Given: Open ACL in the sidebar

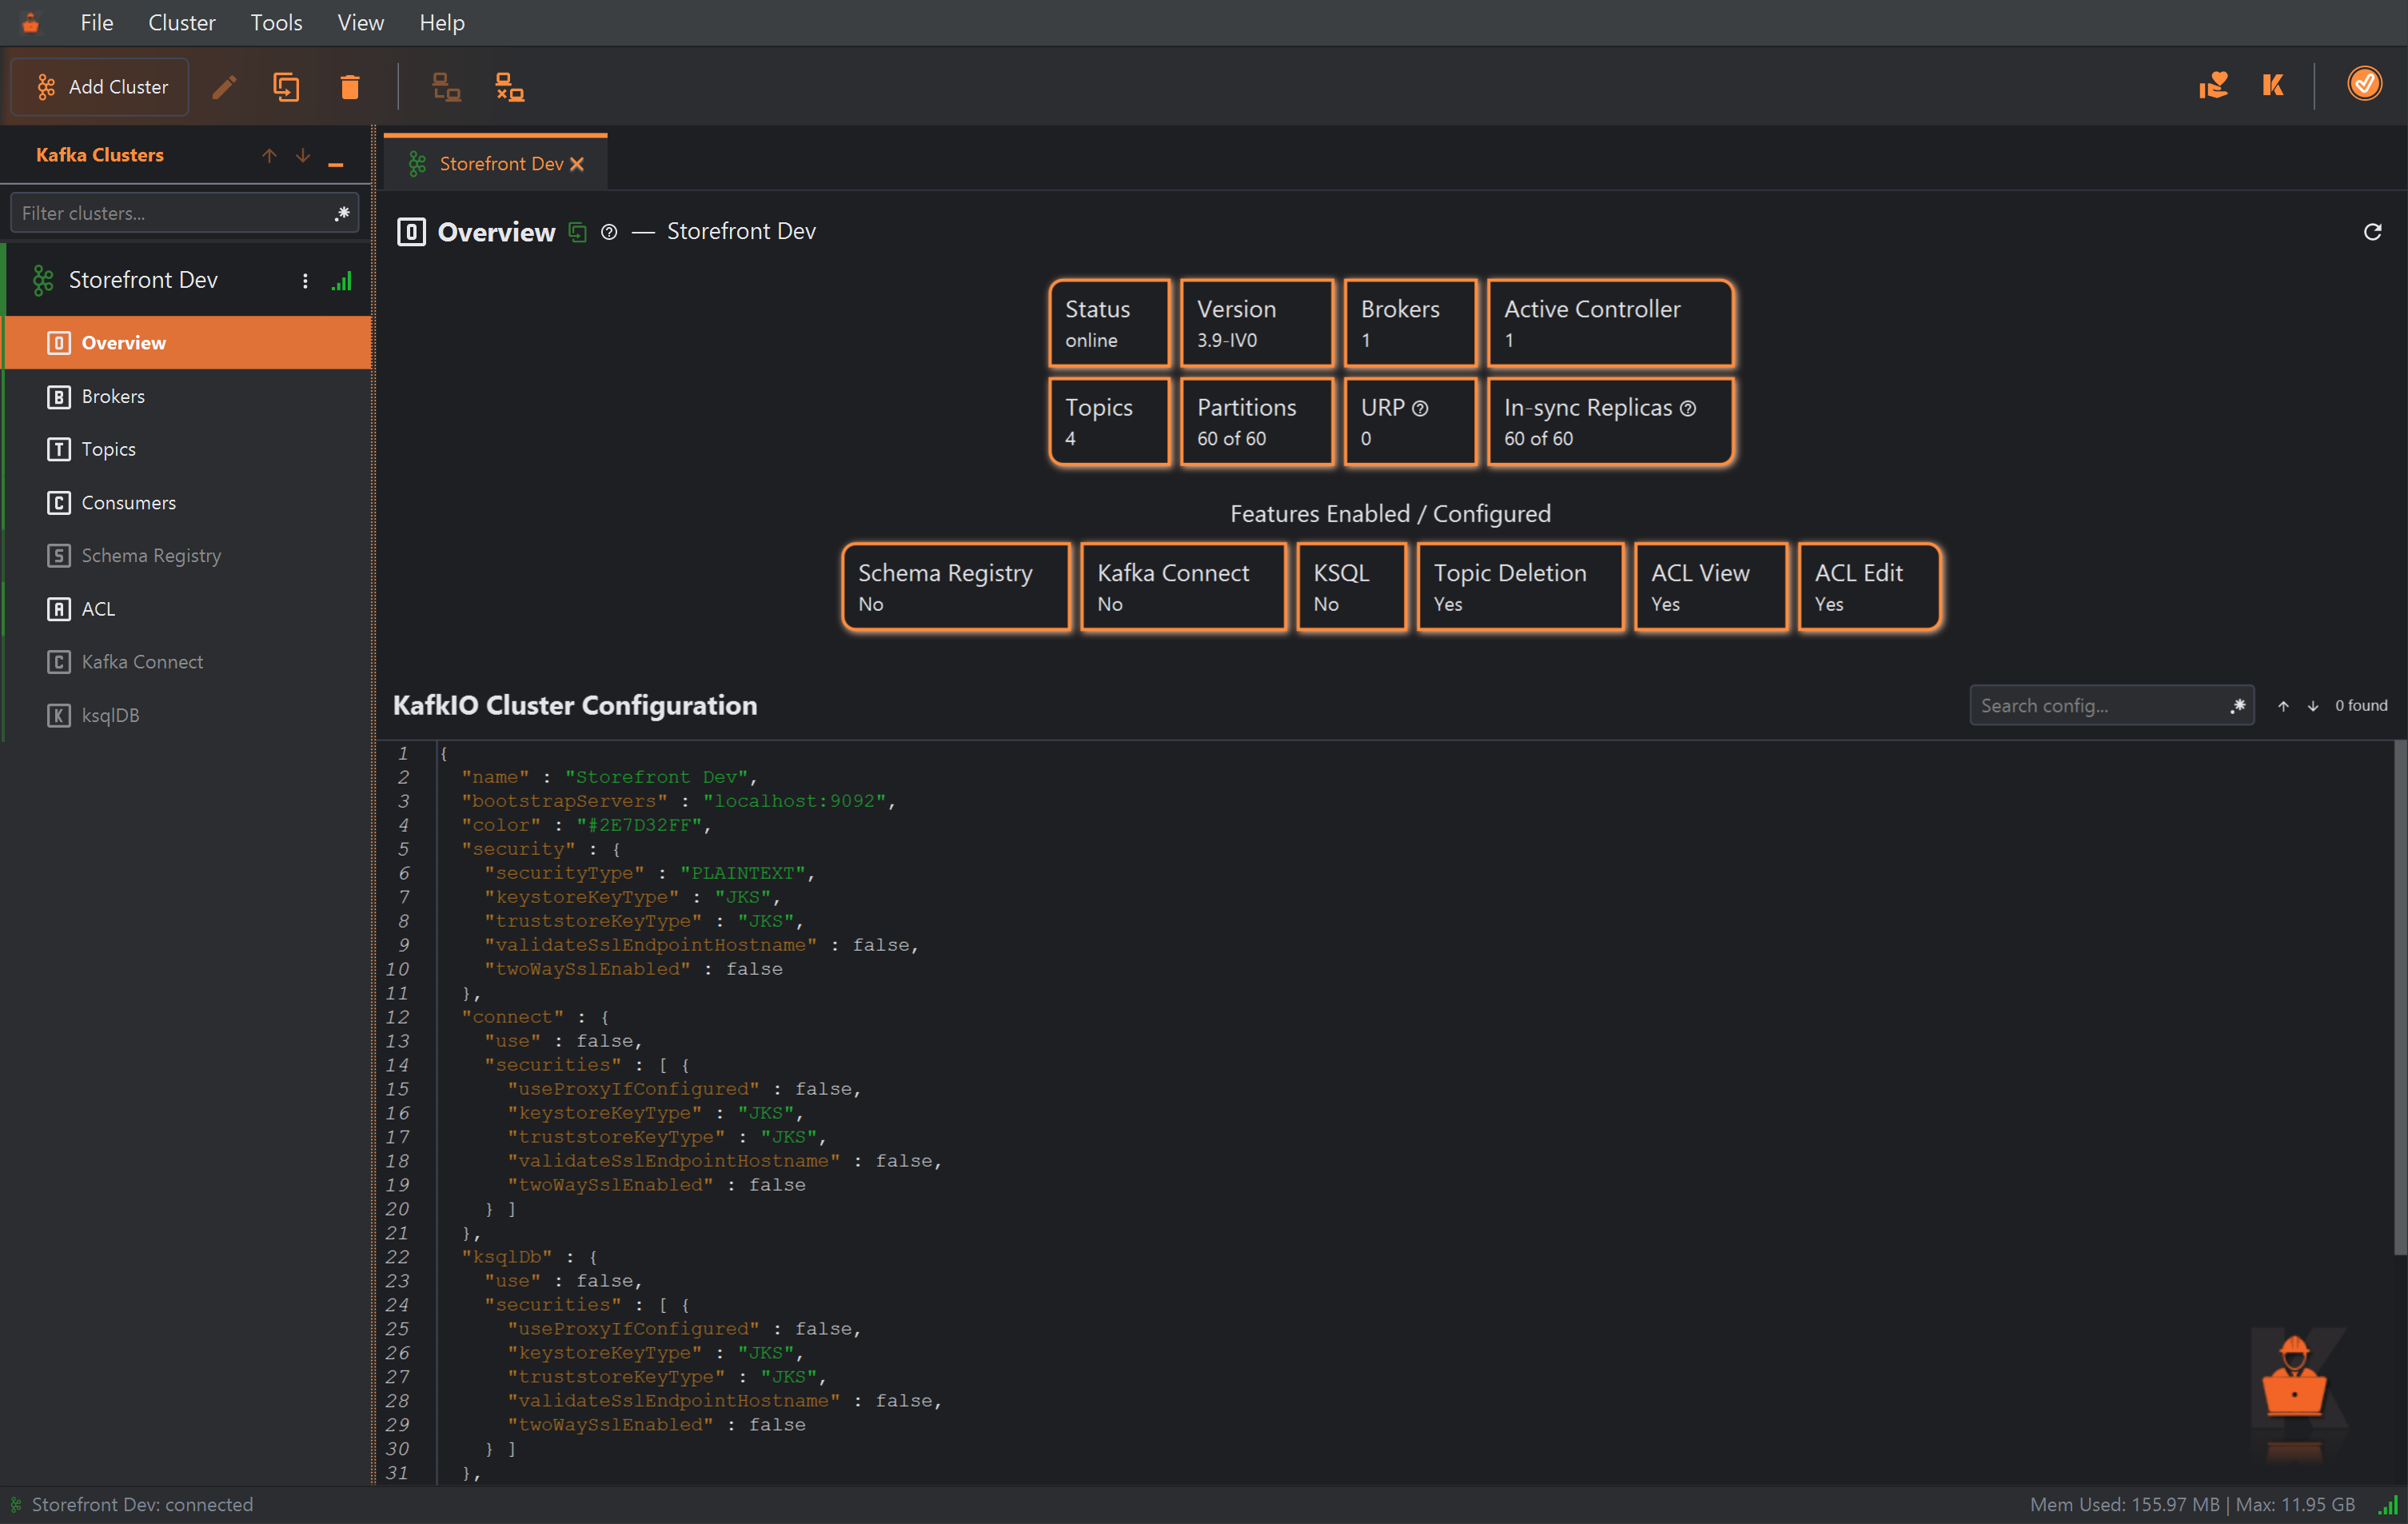Looking at the screenshot, I should pos(188,608).
